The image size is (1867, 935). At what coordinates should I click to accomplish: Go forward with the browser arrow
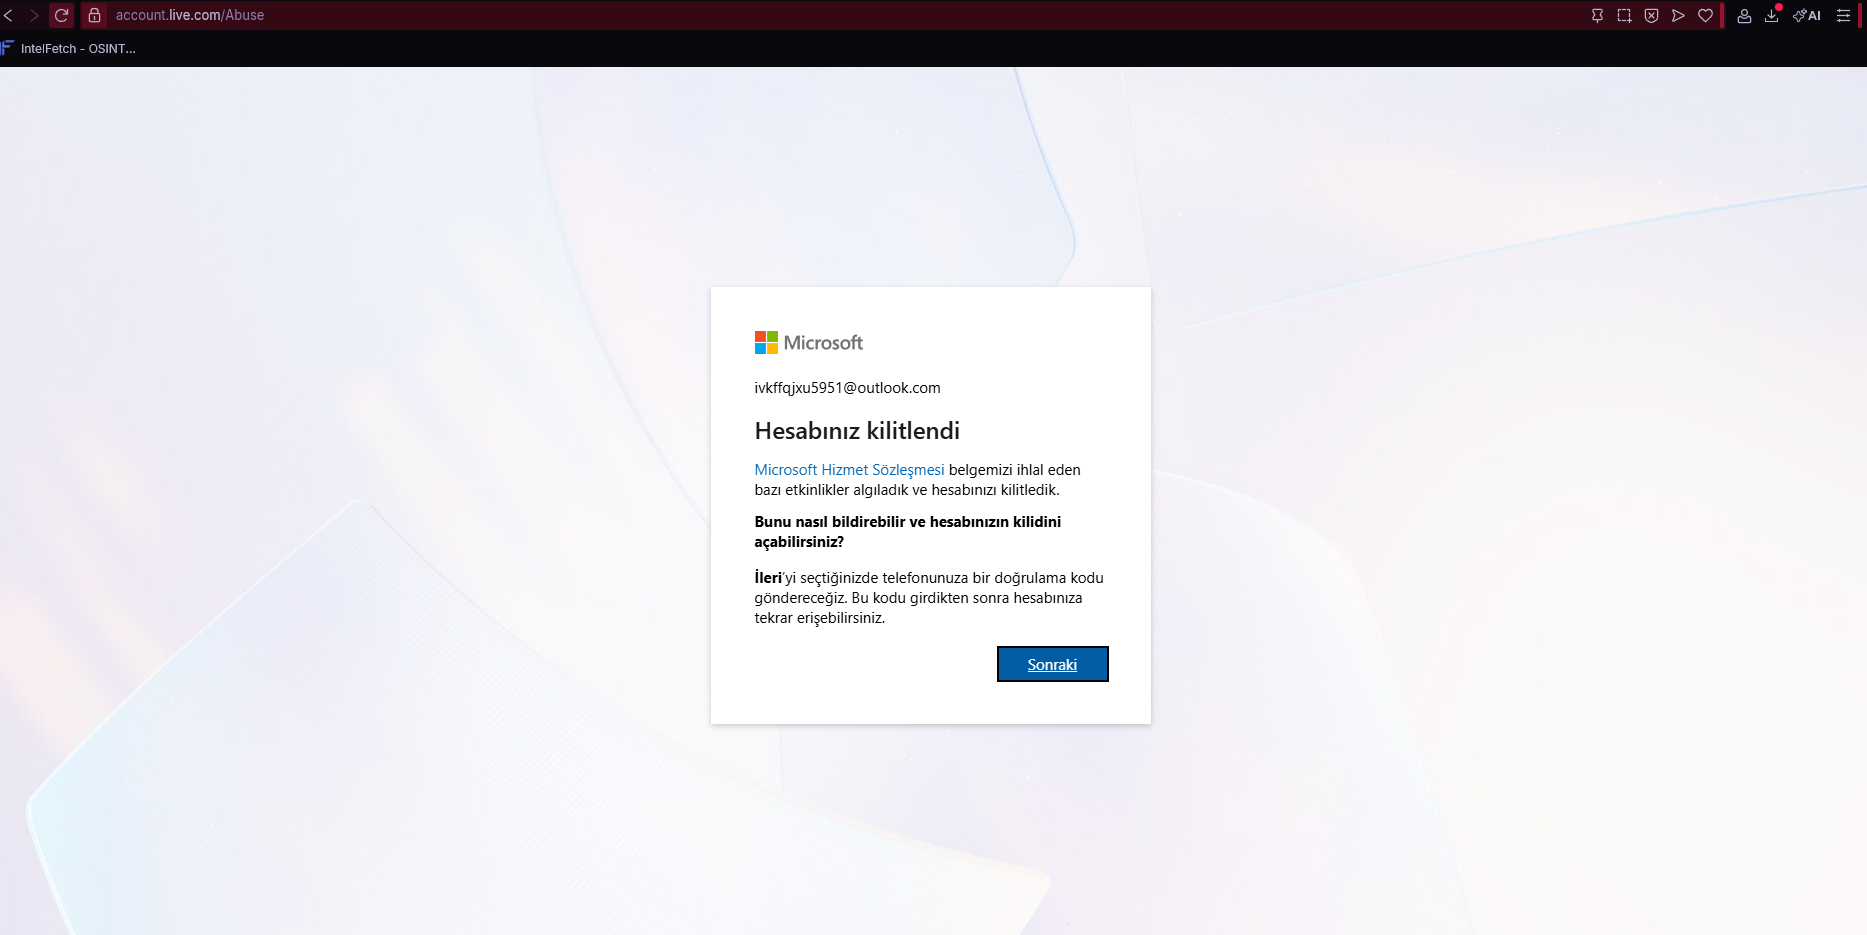34,15
